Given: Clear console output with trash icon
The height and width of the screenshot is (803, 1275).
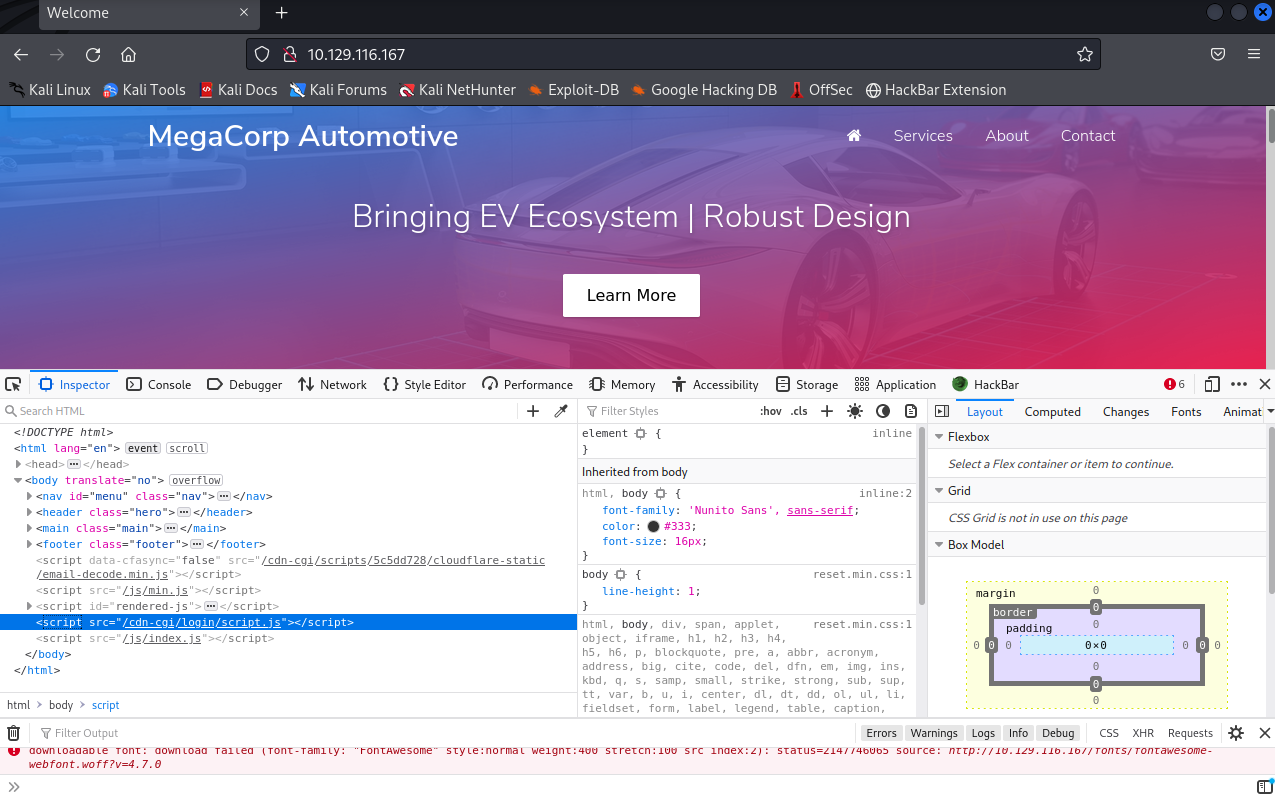Looking at the screenshot, I should click(14, 733).
